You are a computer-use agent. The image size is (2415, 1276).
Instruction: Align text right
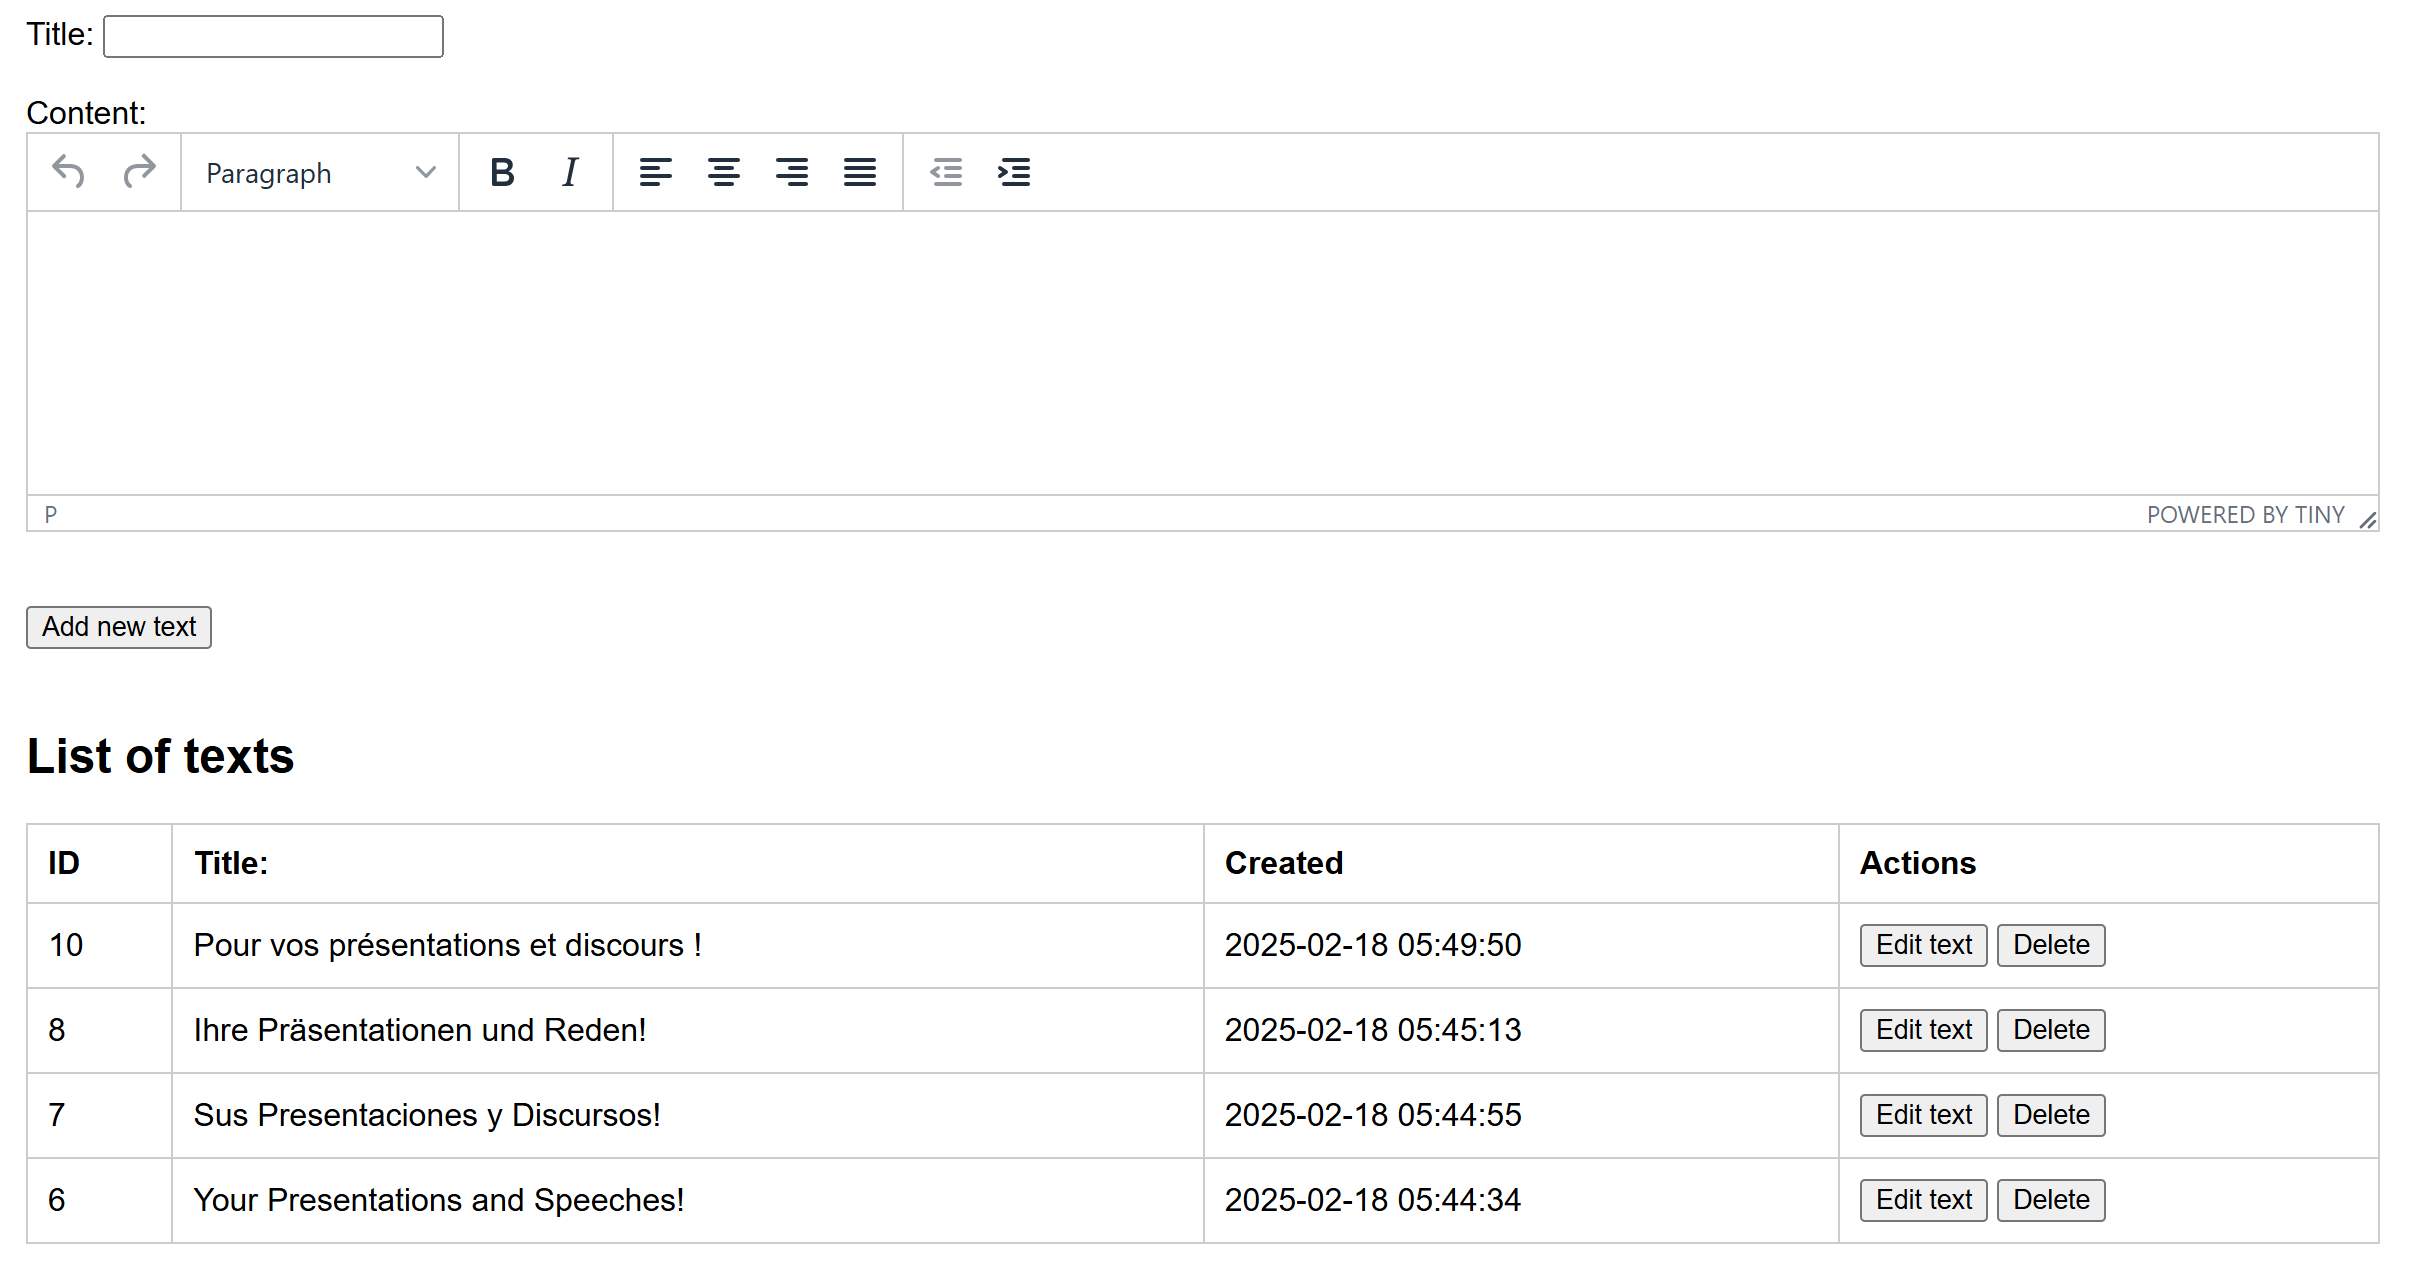click(792, 172)
